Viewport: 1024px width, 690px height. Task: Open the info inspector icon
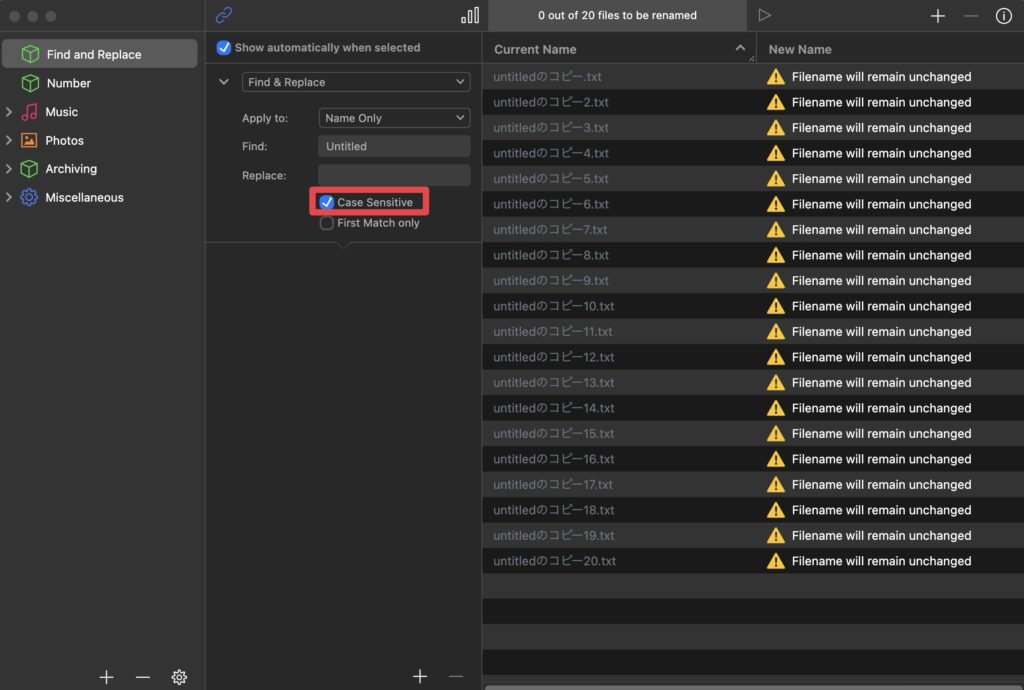[1003, 16]
